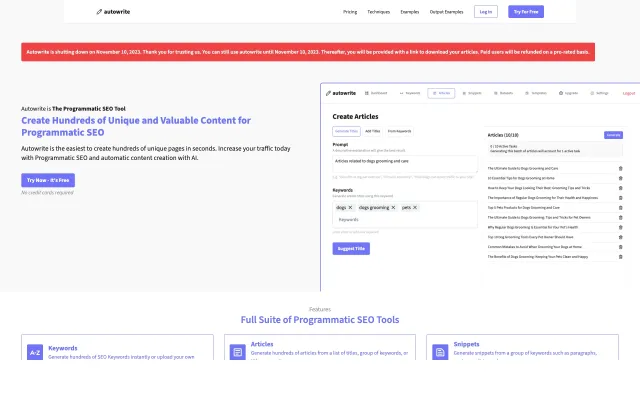This screenshot has width=640, height=400.
Task: Switch to the Add Titles tab
Action: point(372,131)
